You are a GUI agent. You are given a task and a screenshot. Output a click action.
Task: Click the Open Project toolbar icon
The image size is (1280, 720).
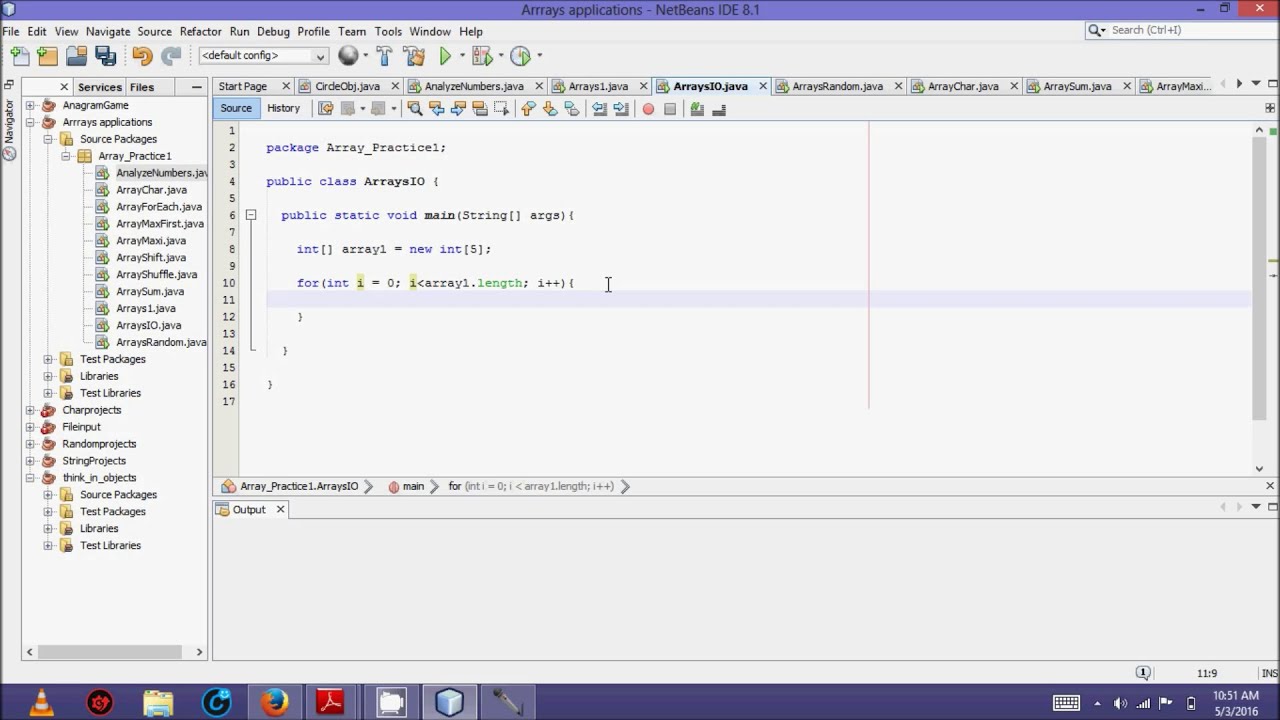[76, 56]
